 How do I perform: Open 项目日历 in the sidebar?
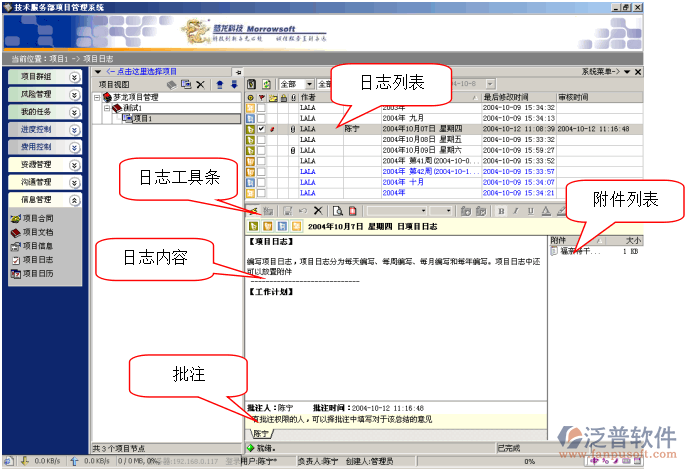click(32, 274)
